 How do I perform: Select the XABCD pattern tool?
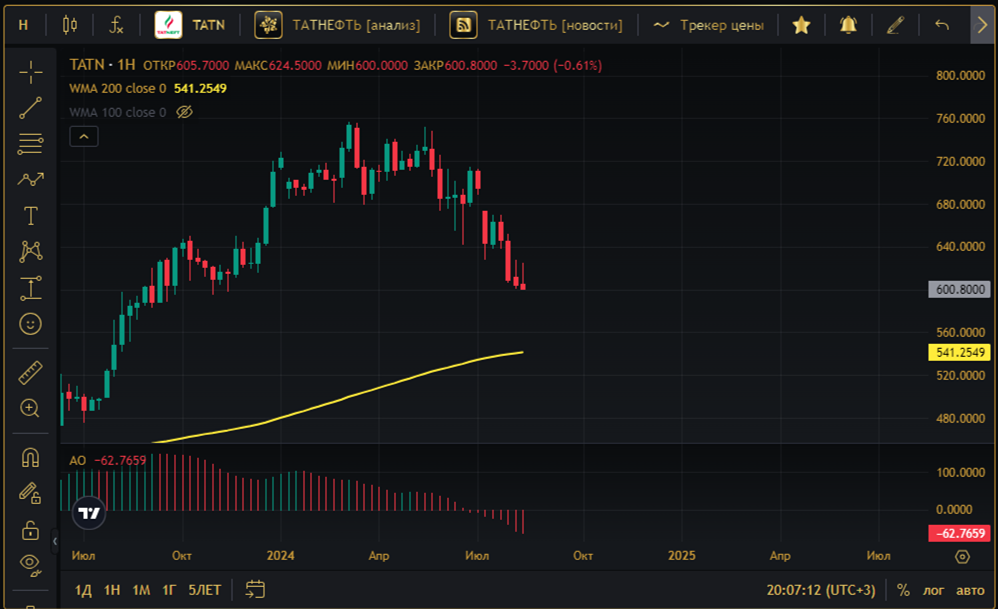coord(31,252)
